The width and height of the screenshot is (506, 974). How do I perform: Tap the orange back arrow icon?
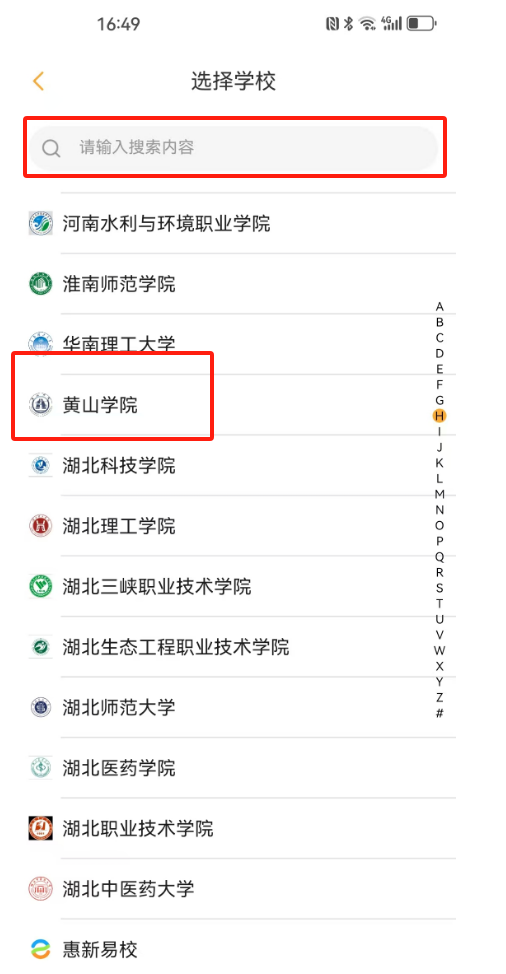(x=38, y=81)
